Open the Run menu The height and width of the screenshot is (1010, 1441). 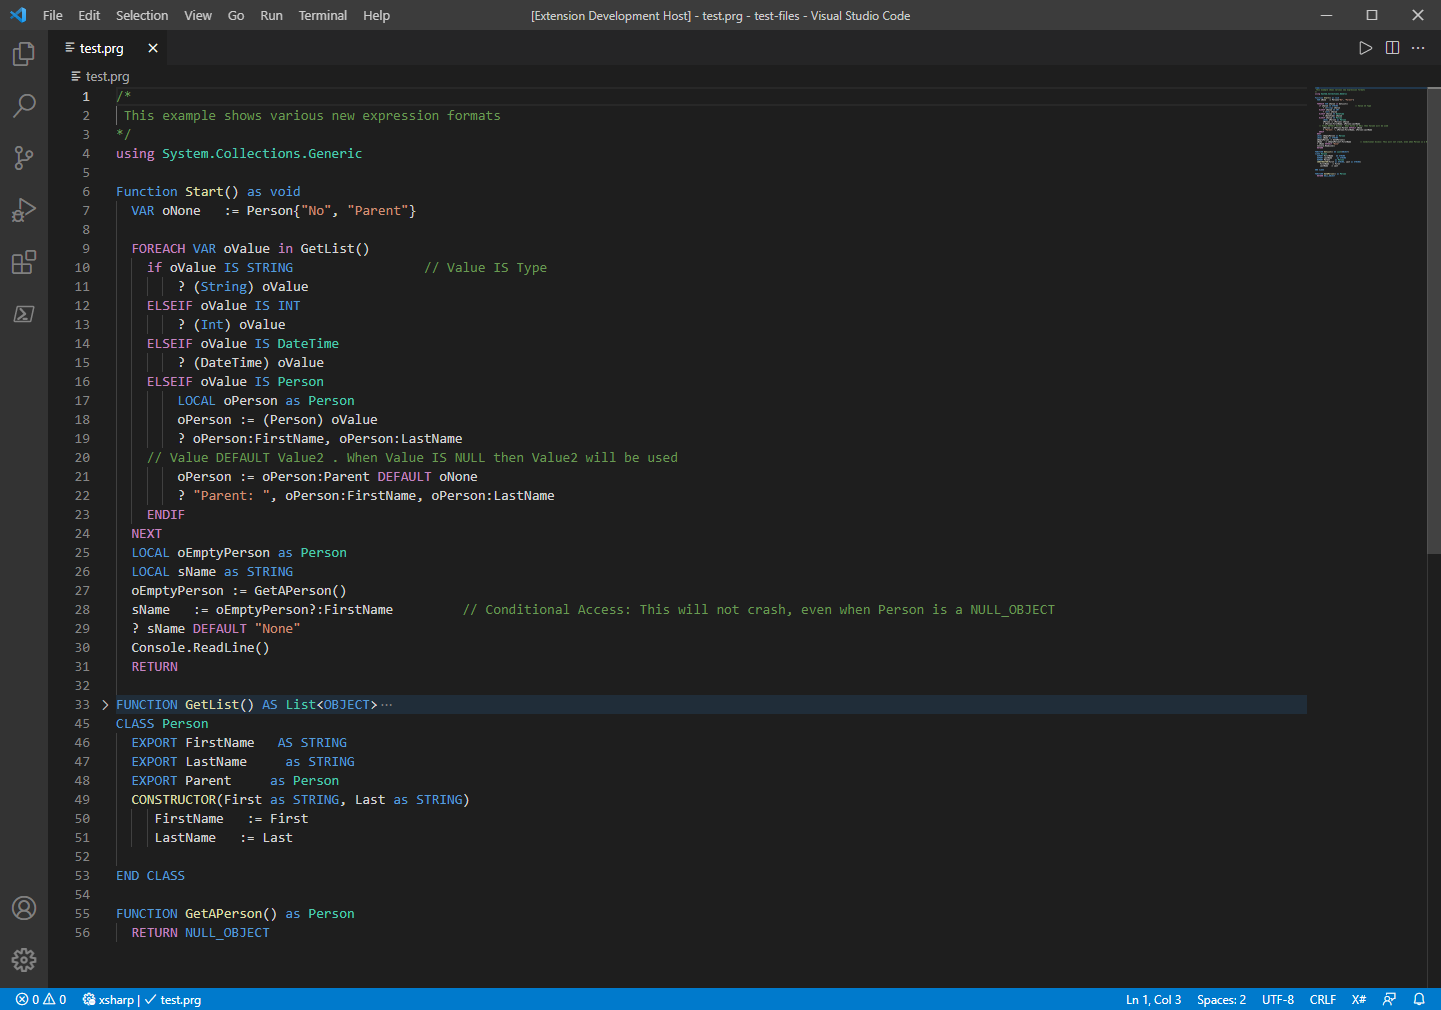click(271, 15)
